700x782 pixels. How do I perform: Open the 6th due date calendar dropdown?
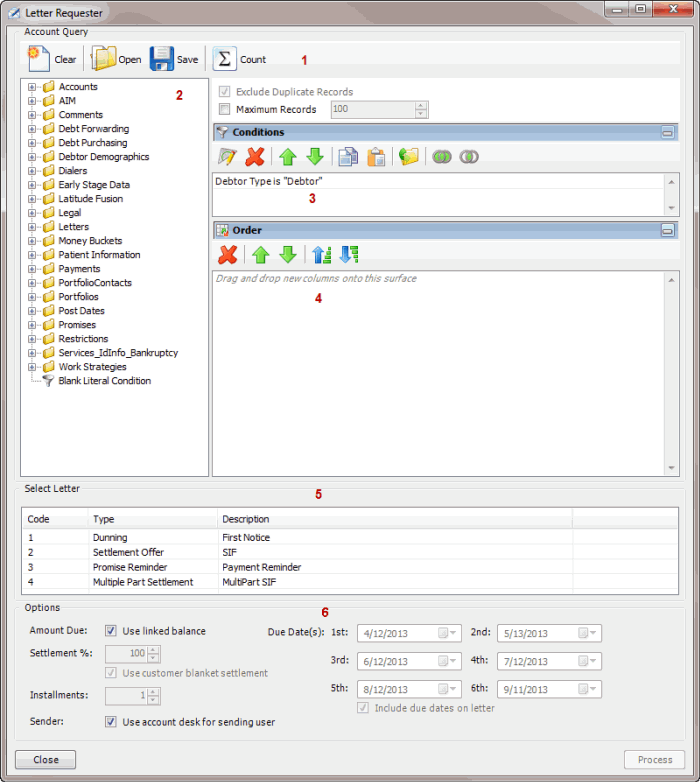[x=587, y=689]
